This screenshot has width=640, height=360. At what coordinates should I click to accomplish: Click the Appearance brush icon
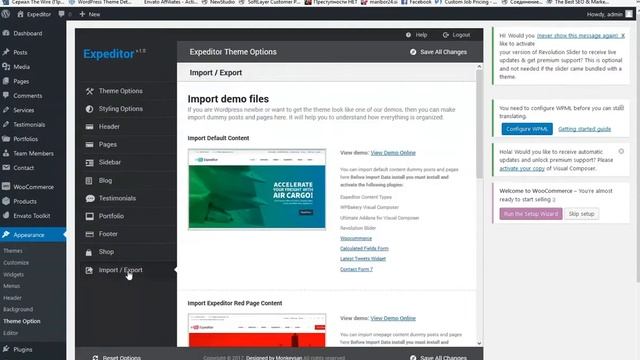[x=6, y=235]
